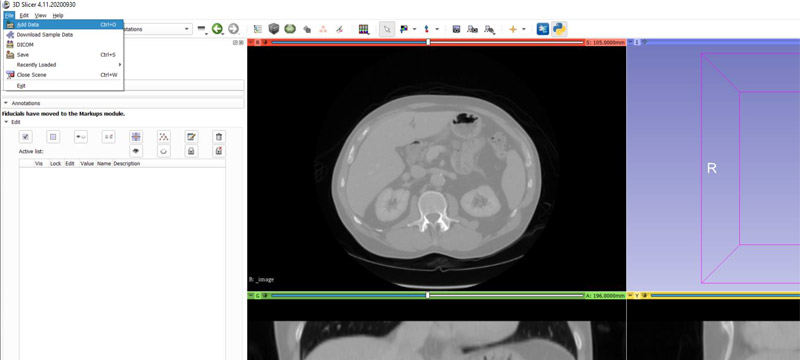This screenshot has width=800, height=360.
Task: Open the module history dropdown
Action: 202,29
